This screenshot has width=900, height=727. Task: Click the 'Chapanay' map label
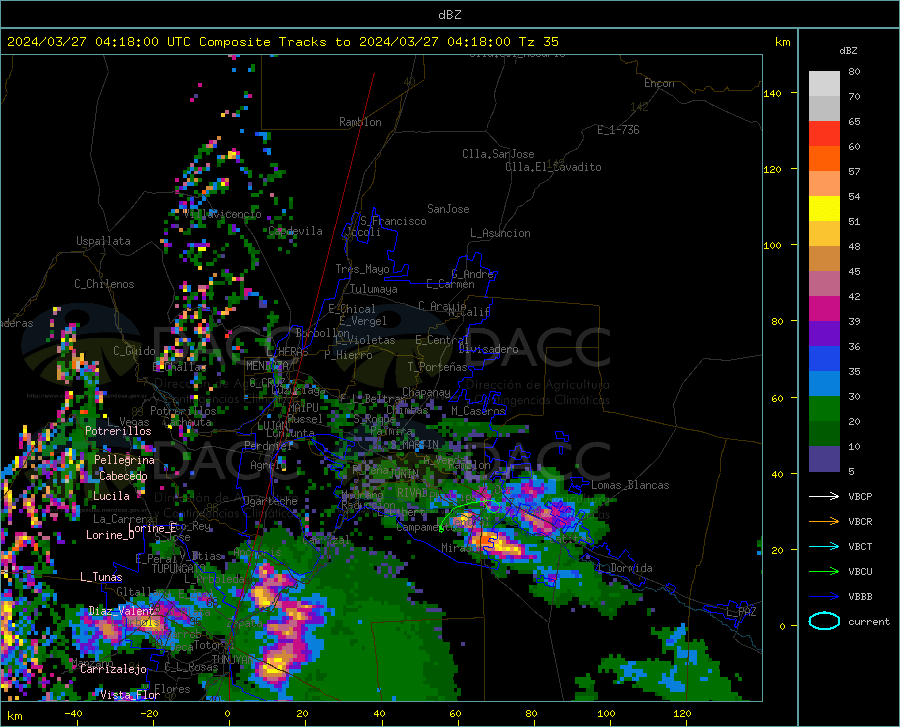click(x=426, y=392)
